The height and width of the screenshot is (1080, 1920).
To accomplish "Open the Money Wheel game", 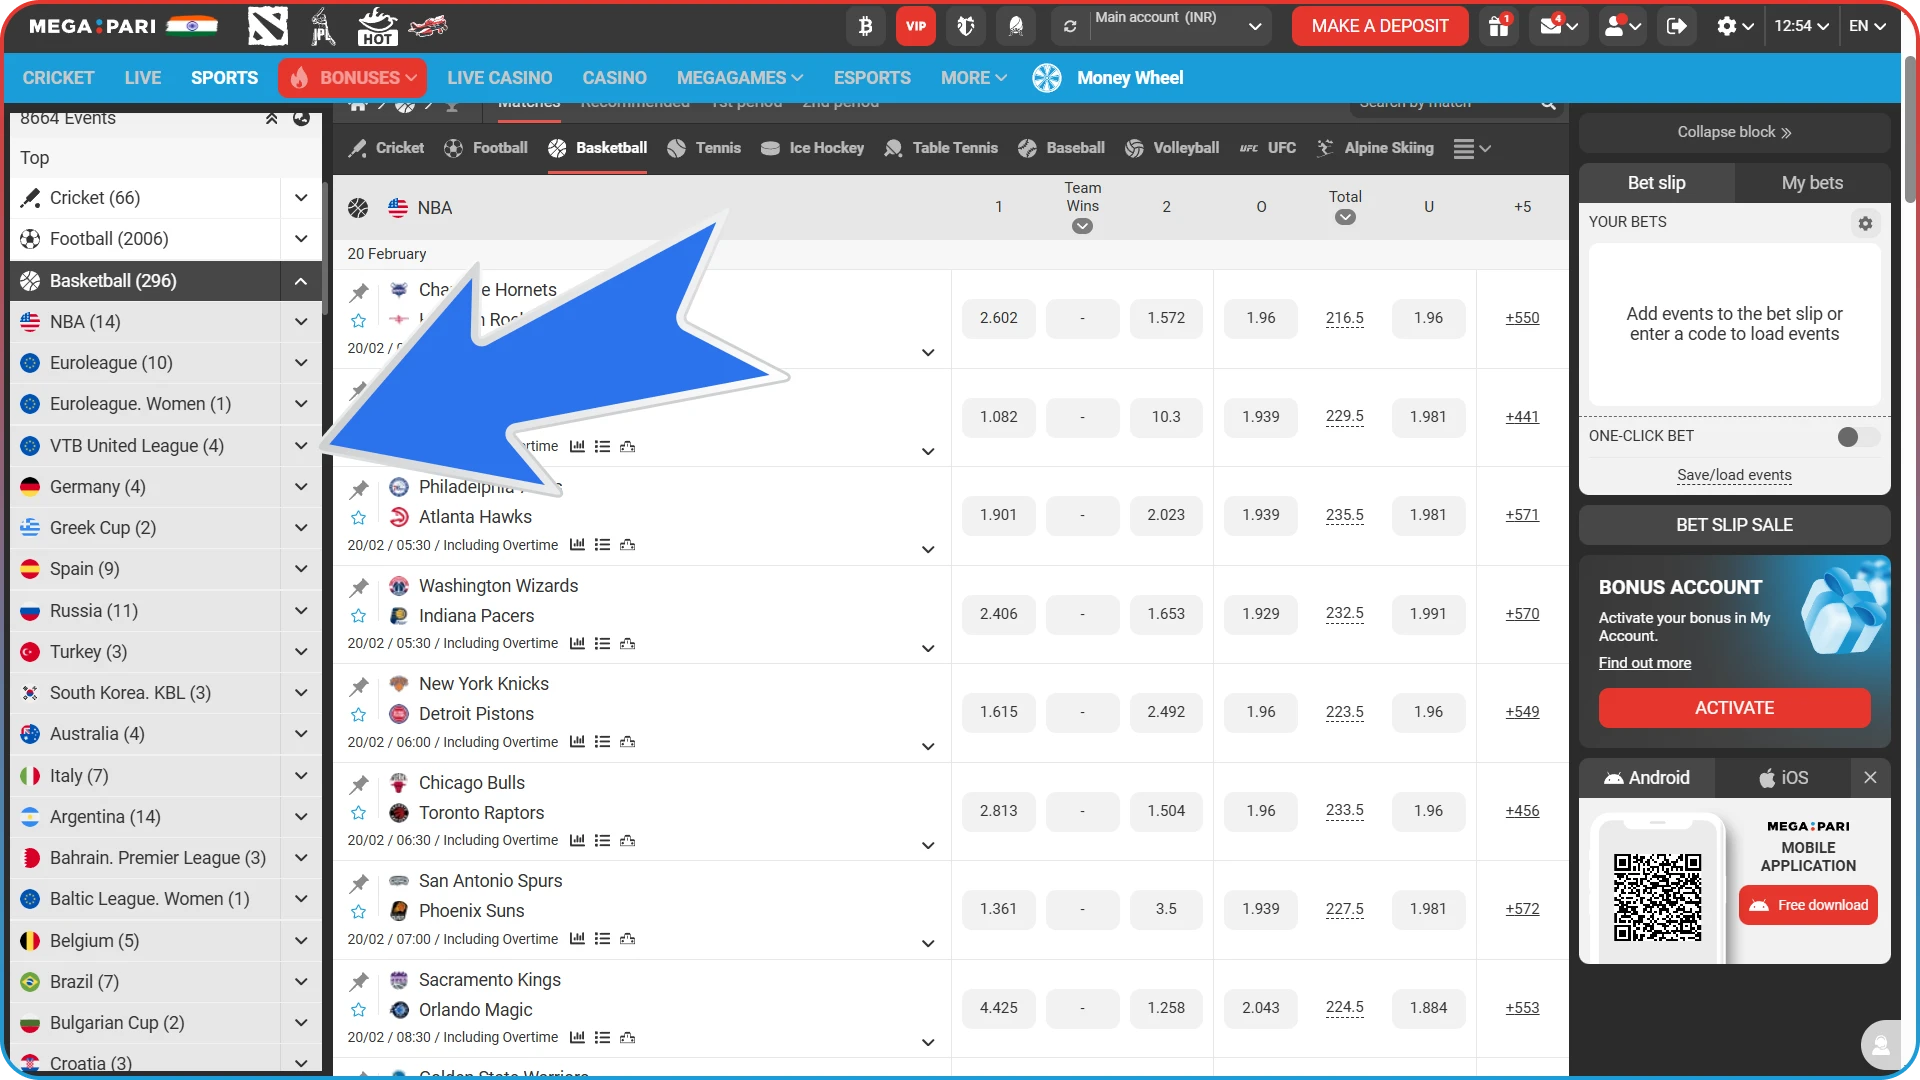I will click(1130, 77).
